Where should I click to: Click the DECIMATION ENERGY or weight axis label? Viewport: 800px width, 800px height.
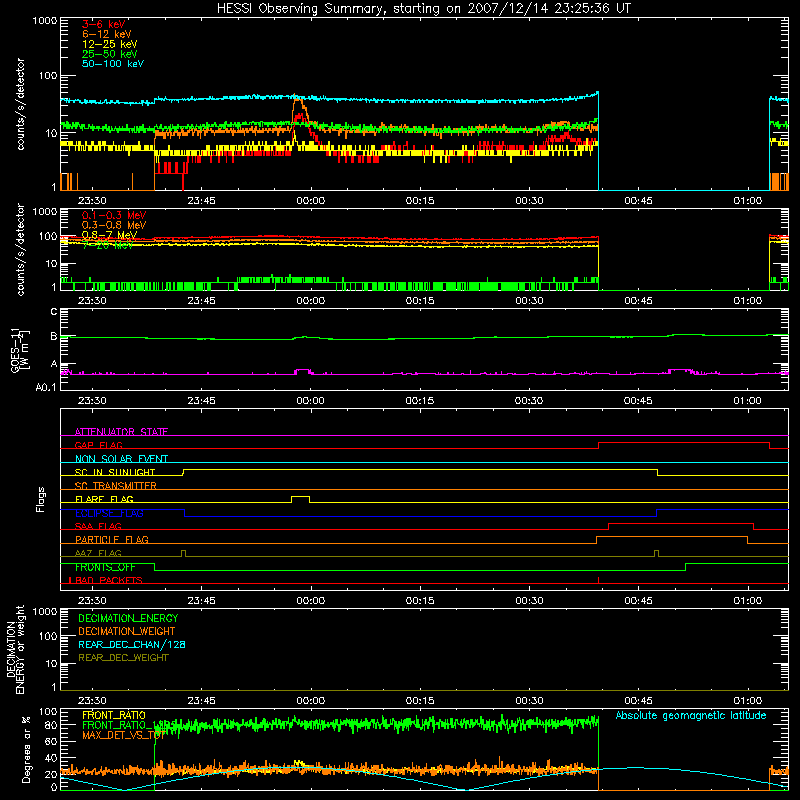tap(15, 649)
